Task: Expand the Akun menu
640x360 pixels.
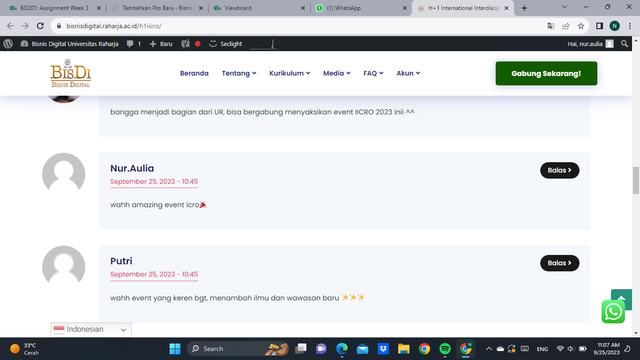Action: pos(408,73)
